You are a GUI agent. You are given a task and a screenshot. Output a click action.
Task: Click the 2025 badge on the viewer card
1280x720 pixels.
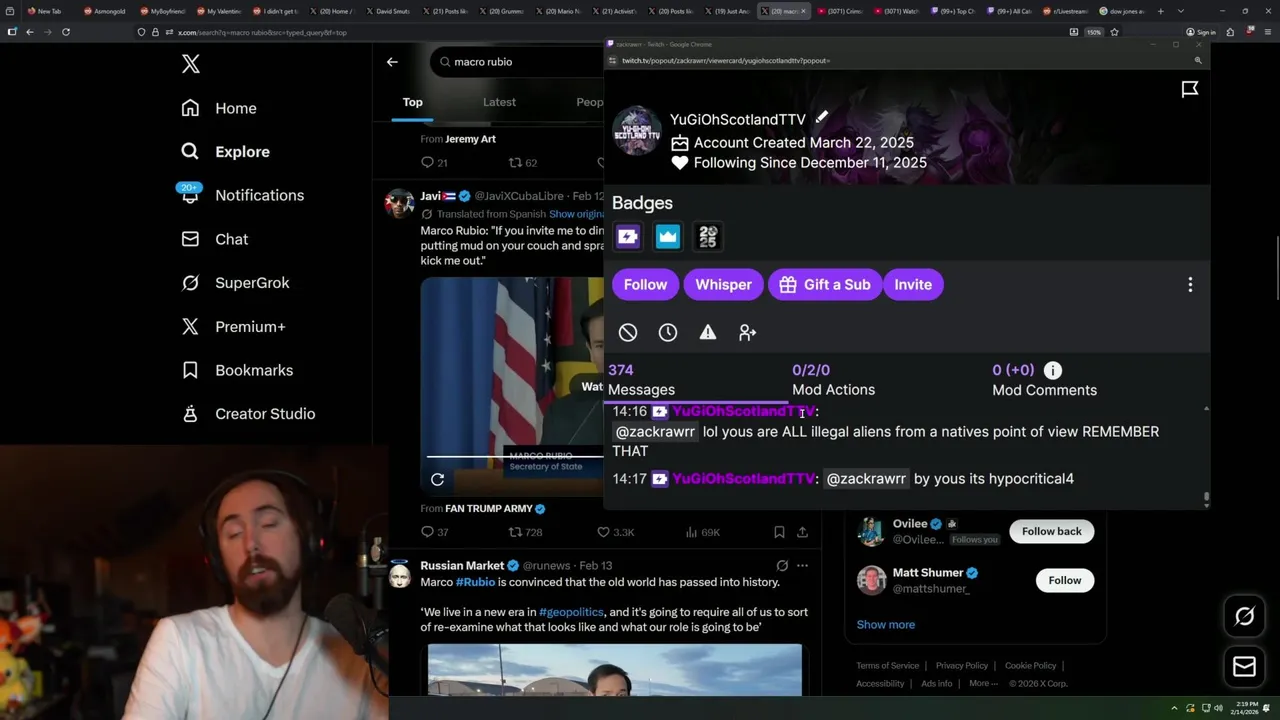[708, 237]
